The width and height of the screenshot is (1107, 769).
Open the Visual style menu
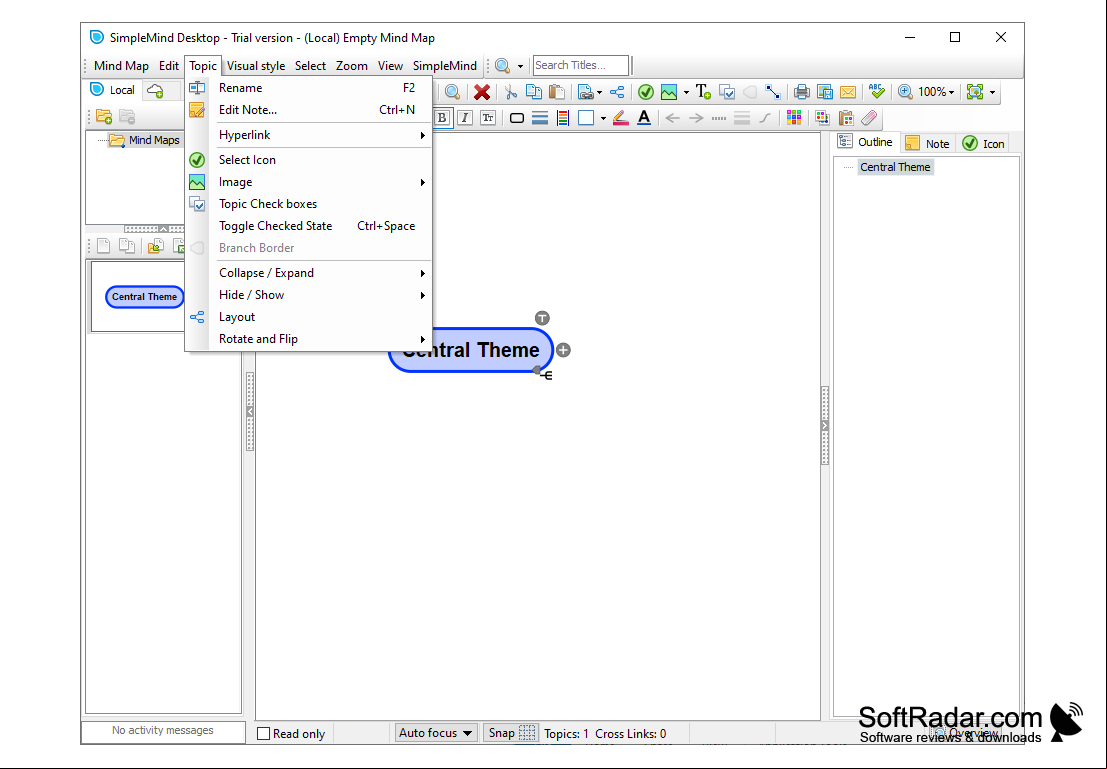256,66
